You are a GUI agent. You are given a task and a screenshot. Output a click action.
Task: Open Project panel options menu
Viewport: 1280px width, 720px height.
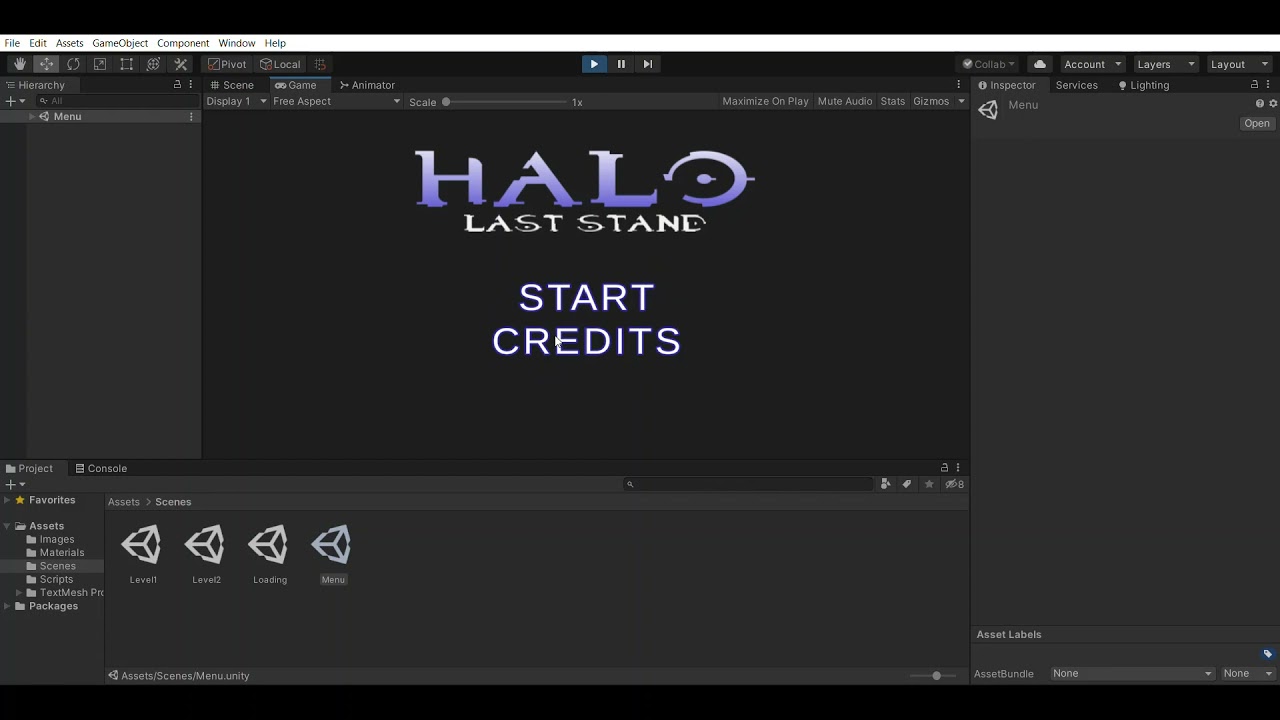pyautogui.click(x=958, y=468)
